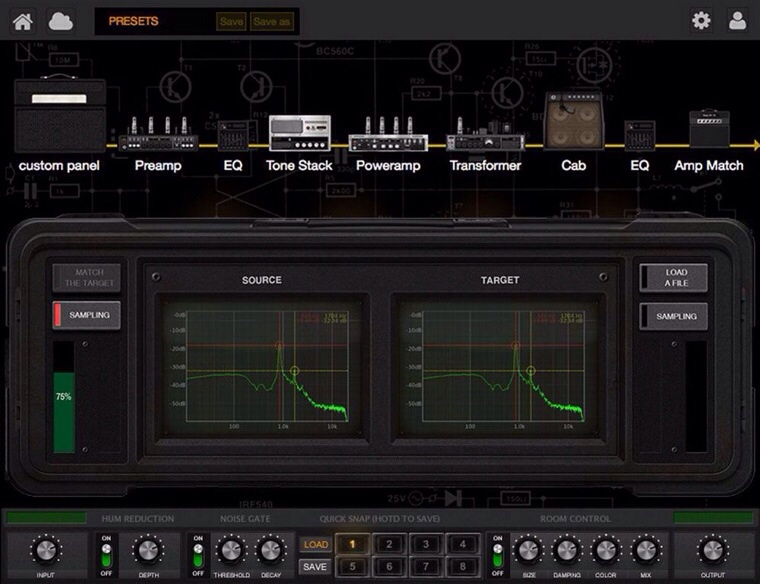760x584 pixels.
Task: Select Quick Snap slot 4
Action: (x=463, y=544)
